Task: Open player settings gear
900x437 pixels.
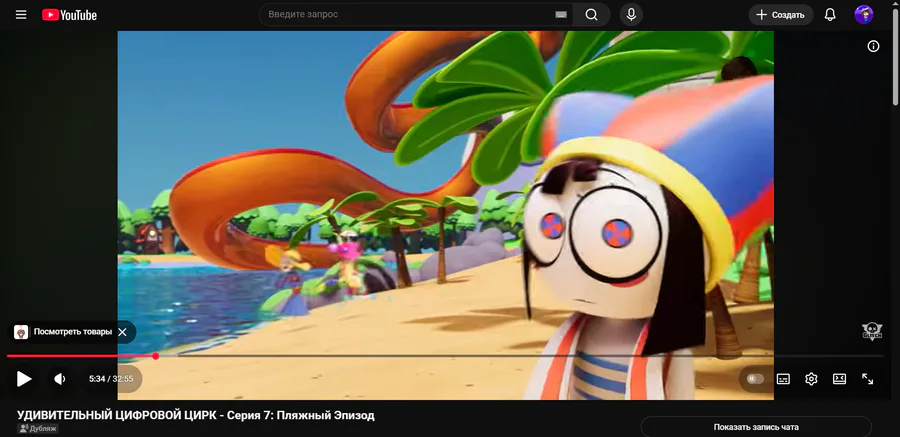Action: coord(811,379)
